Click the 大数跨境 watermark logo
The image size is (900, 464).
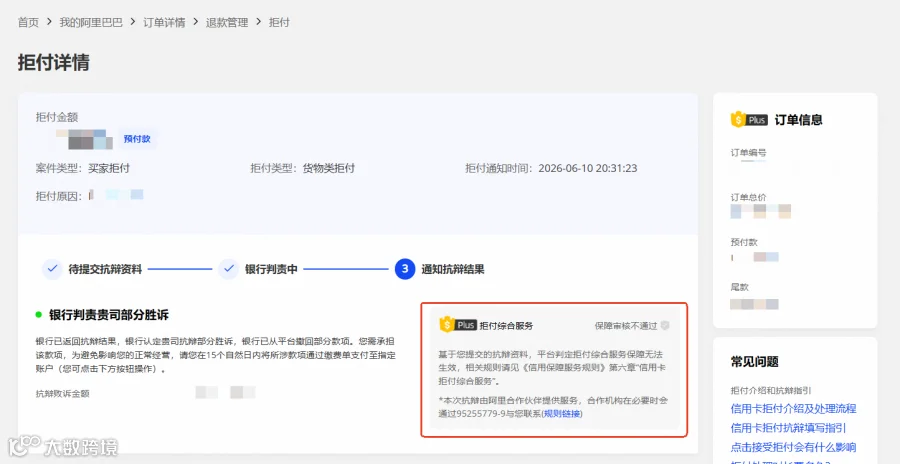(x=63, y=446)
